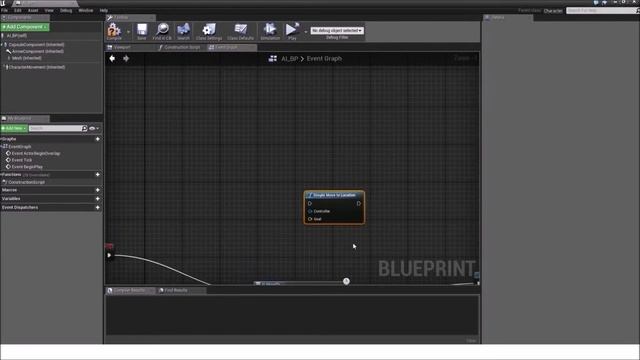Open the Add Component dropdown
This screenshot has height=360, width=640.
24,27
